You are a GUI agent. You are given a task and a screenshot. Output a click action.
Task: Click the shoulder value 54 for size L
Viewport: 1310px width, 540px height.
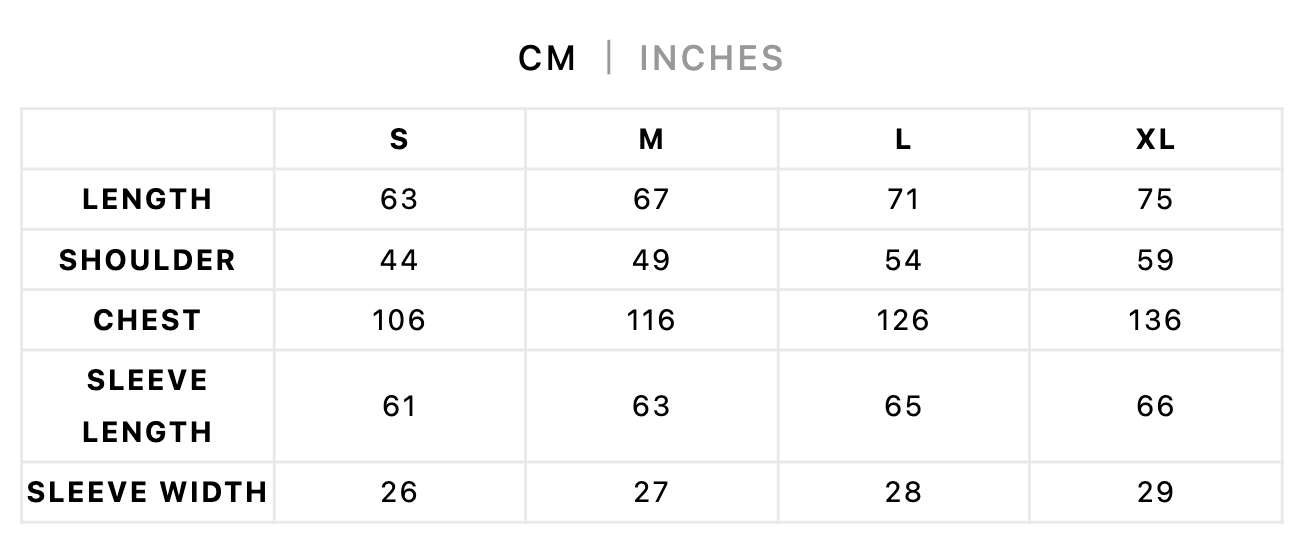[x=903, y=260]
